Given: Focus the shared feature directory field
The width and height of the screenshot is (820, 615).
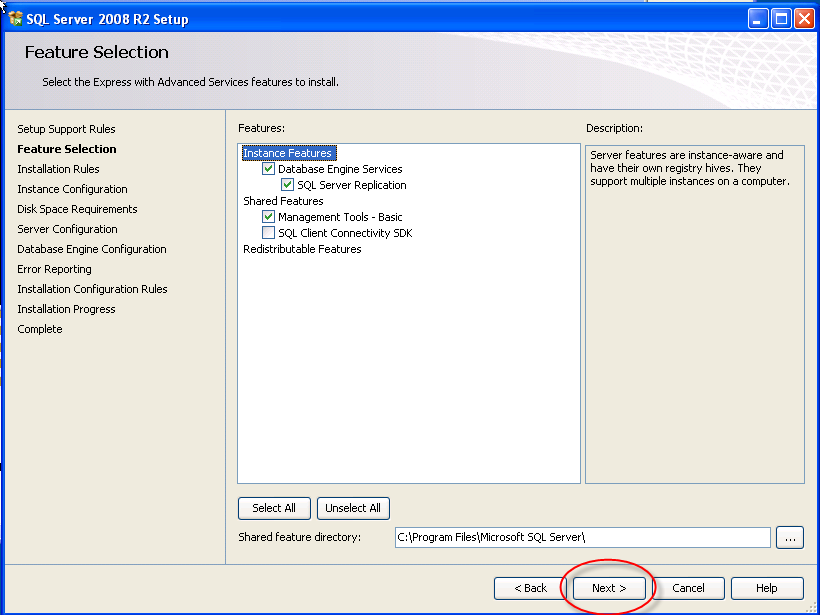Looking at the screenshot, I should pos(583,538).
